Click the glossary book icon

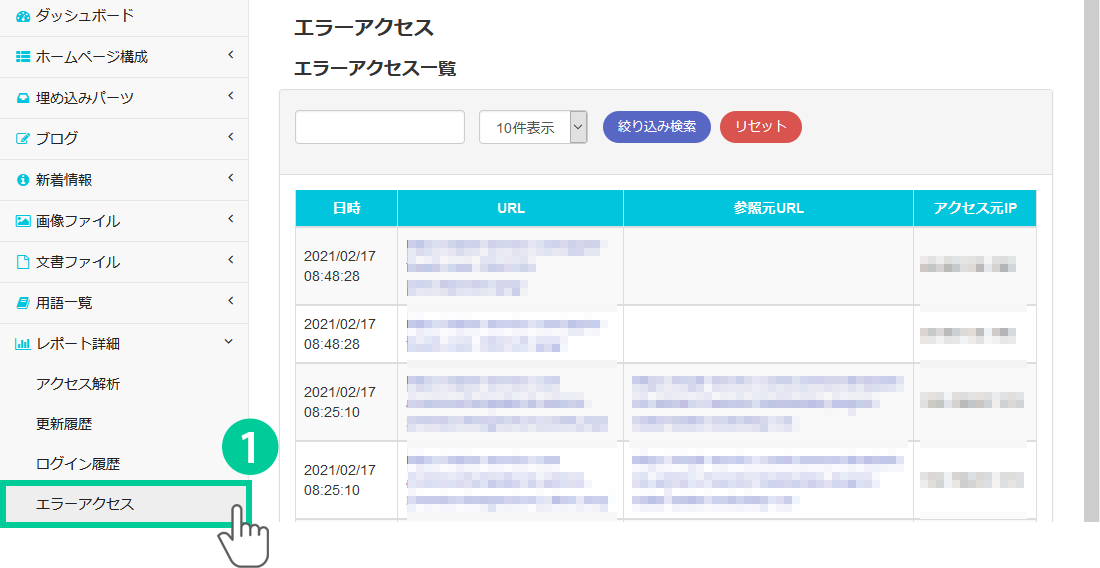23,302
